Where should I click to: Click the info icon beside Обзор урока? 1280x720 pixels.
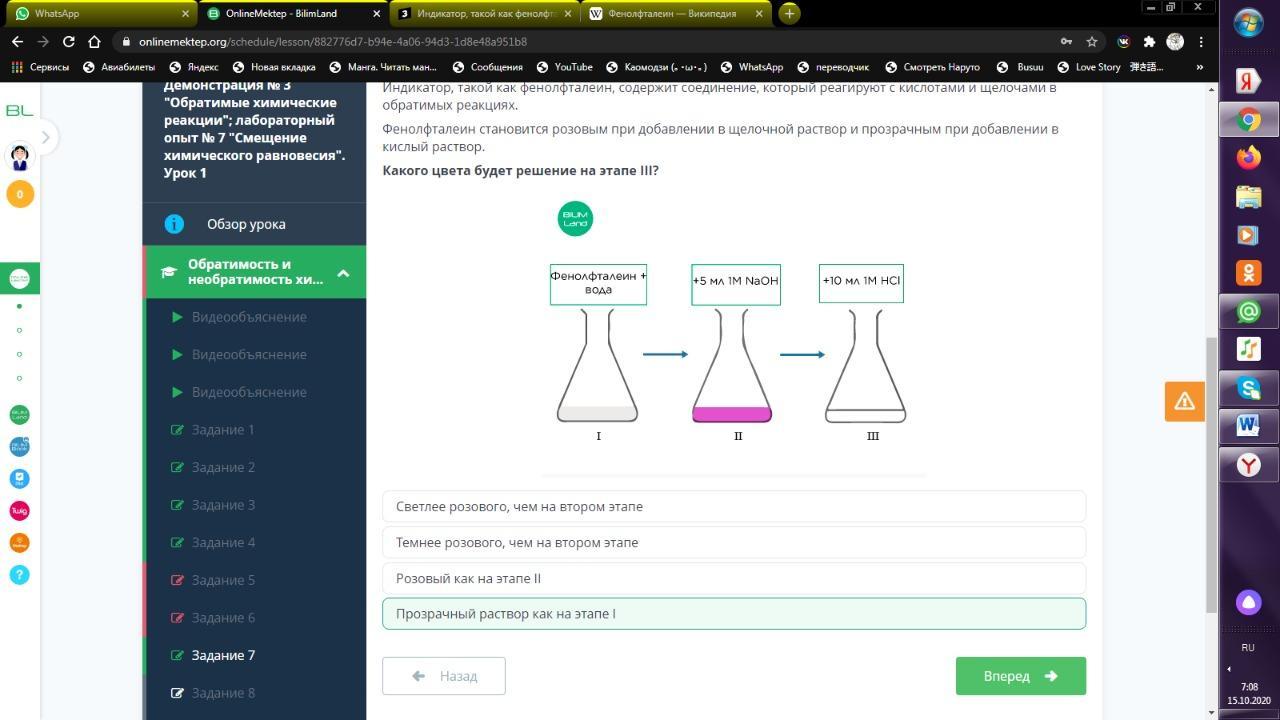click(174, 224)
